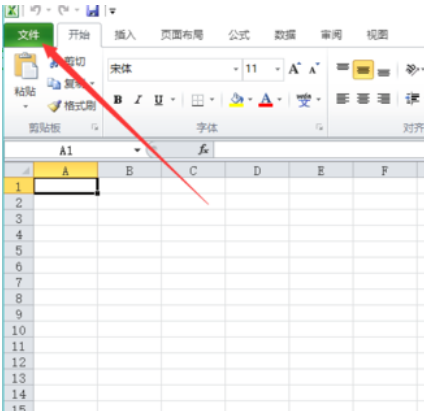Open the 审阅 (Review) tab
424x411 pixels.
pyautogui.click(x=331, y=35)
